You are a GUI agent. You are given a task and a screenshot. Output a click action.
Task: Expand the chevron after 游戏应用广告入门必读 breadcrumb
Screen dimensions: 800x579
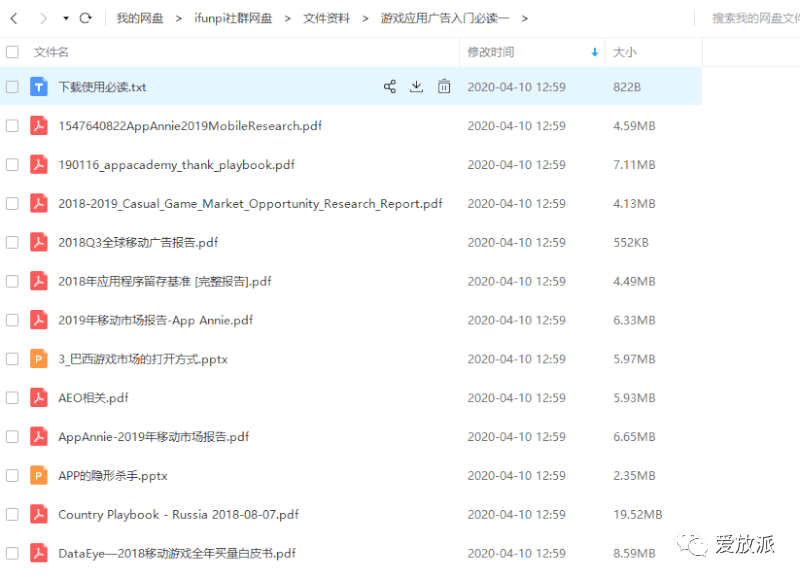(x=524, y=19)
